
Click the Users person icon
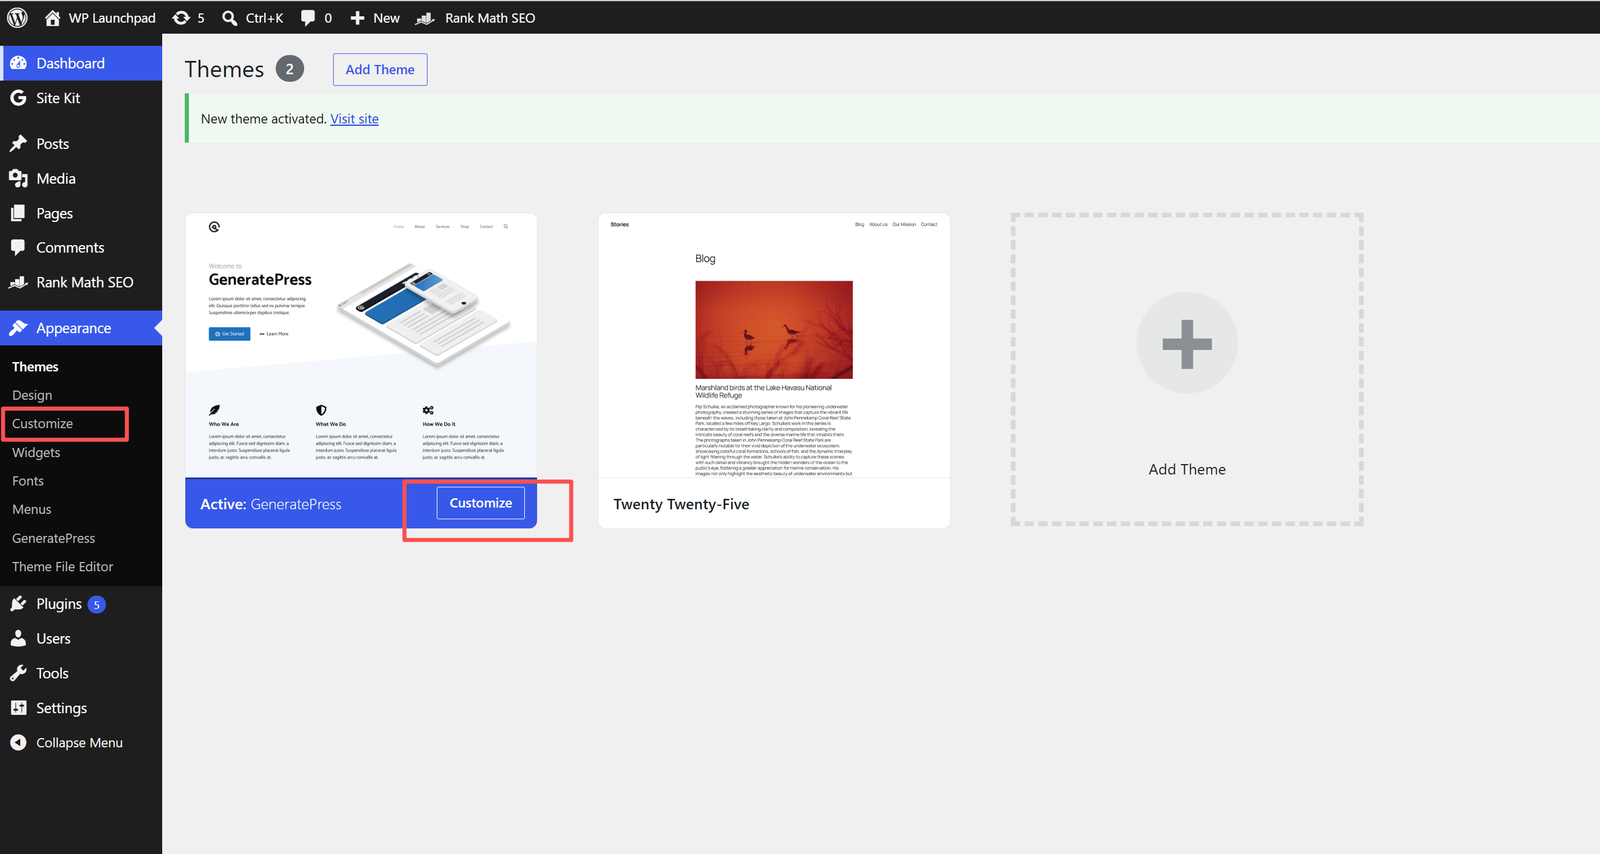click(x=18, y=639)
